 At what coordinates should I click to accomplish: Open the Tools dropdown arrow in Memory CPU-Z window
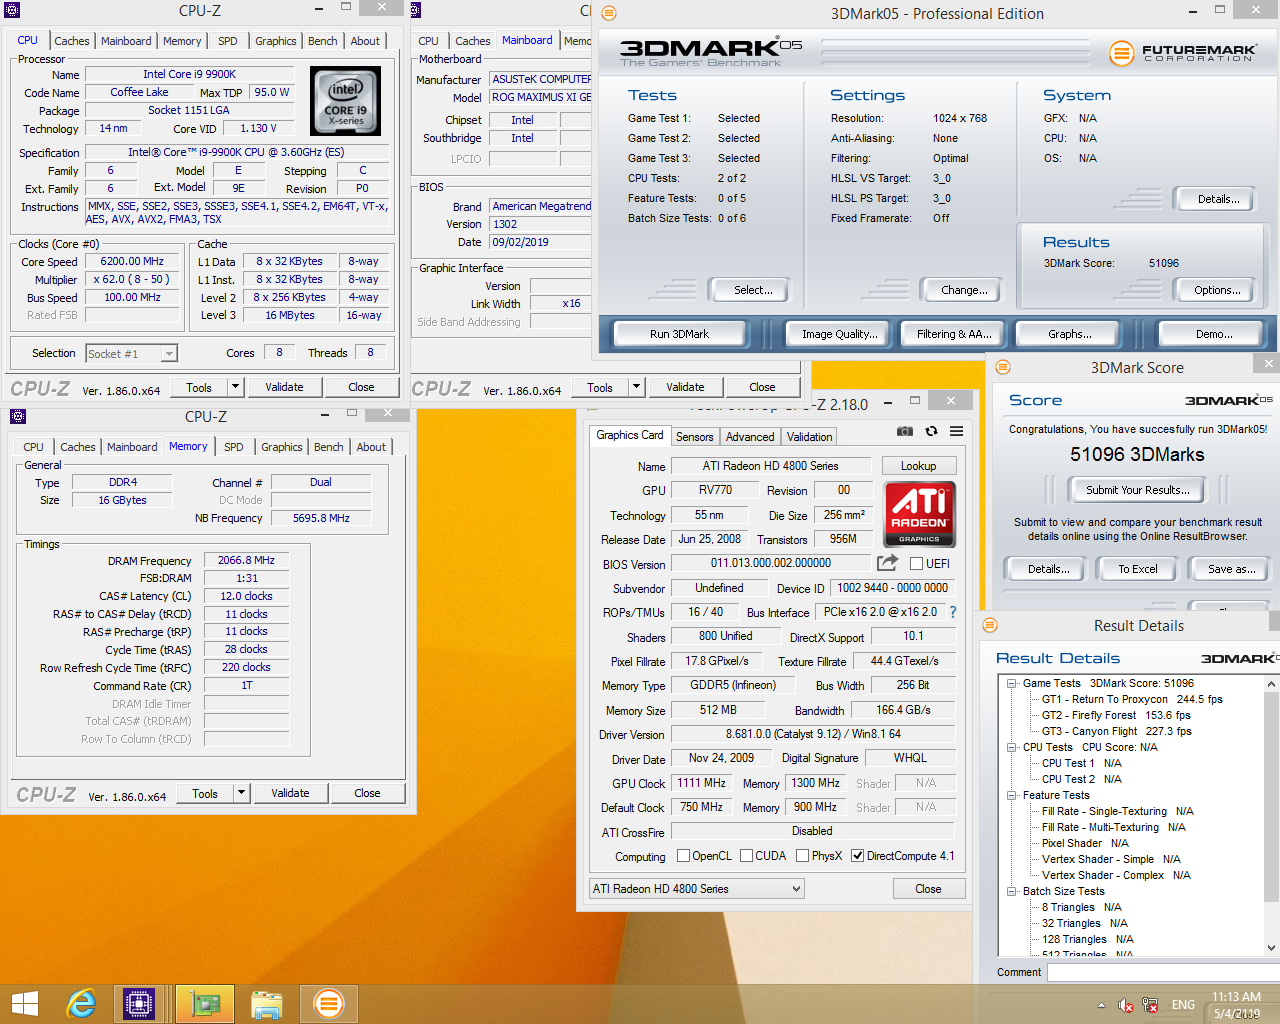click(241, 793)
